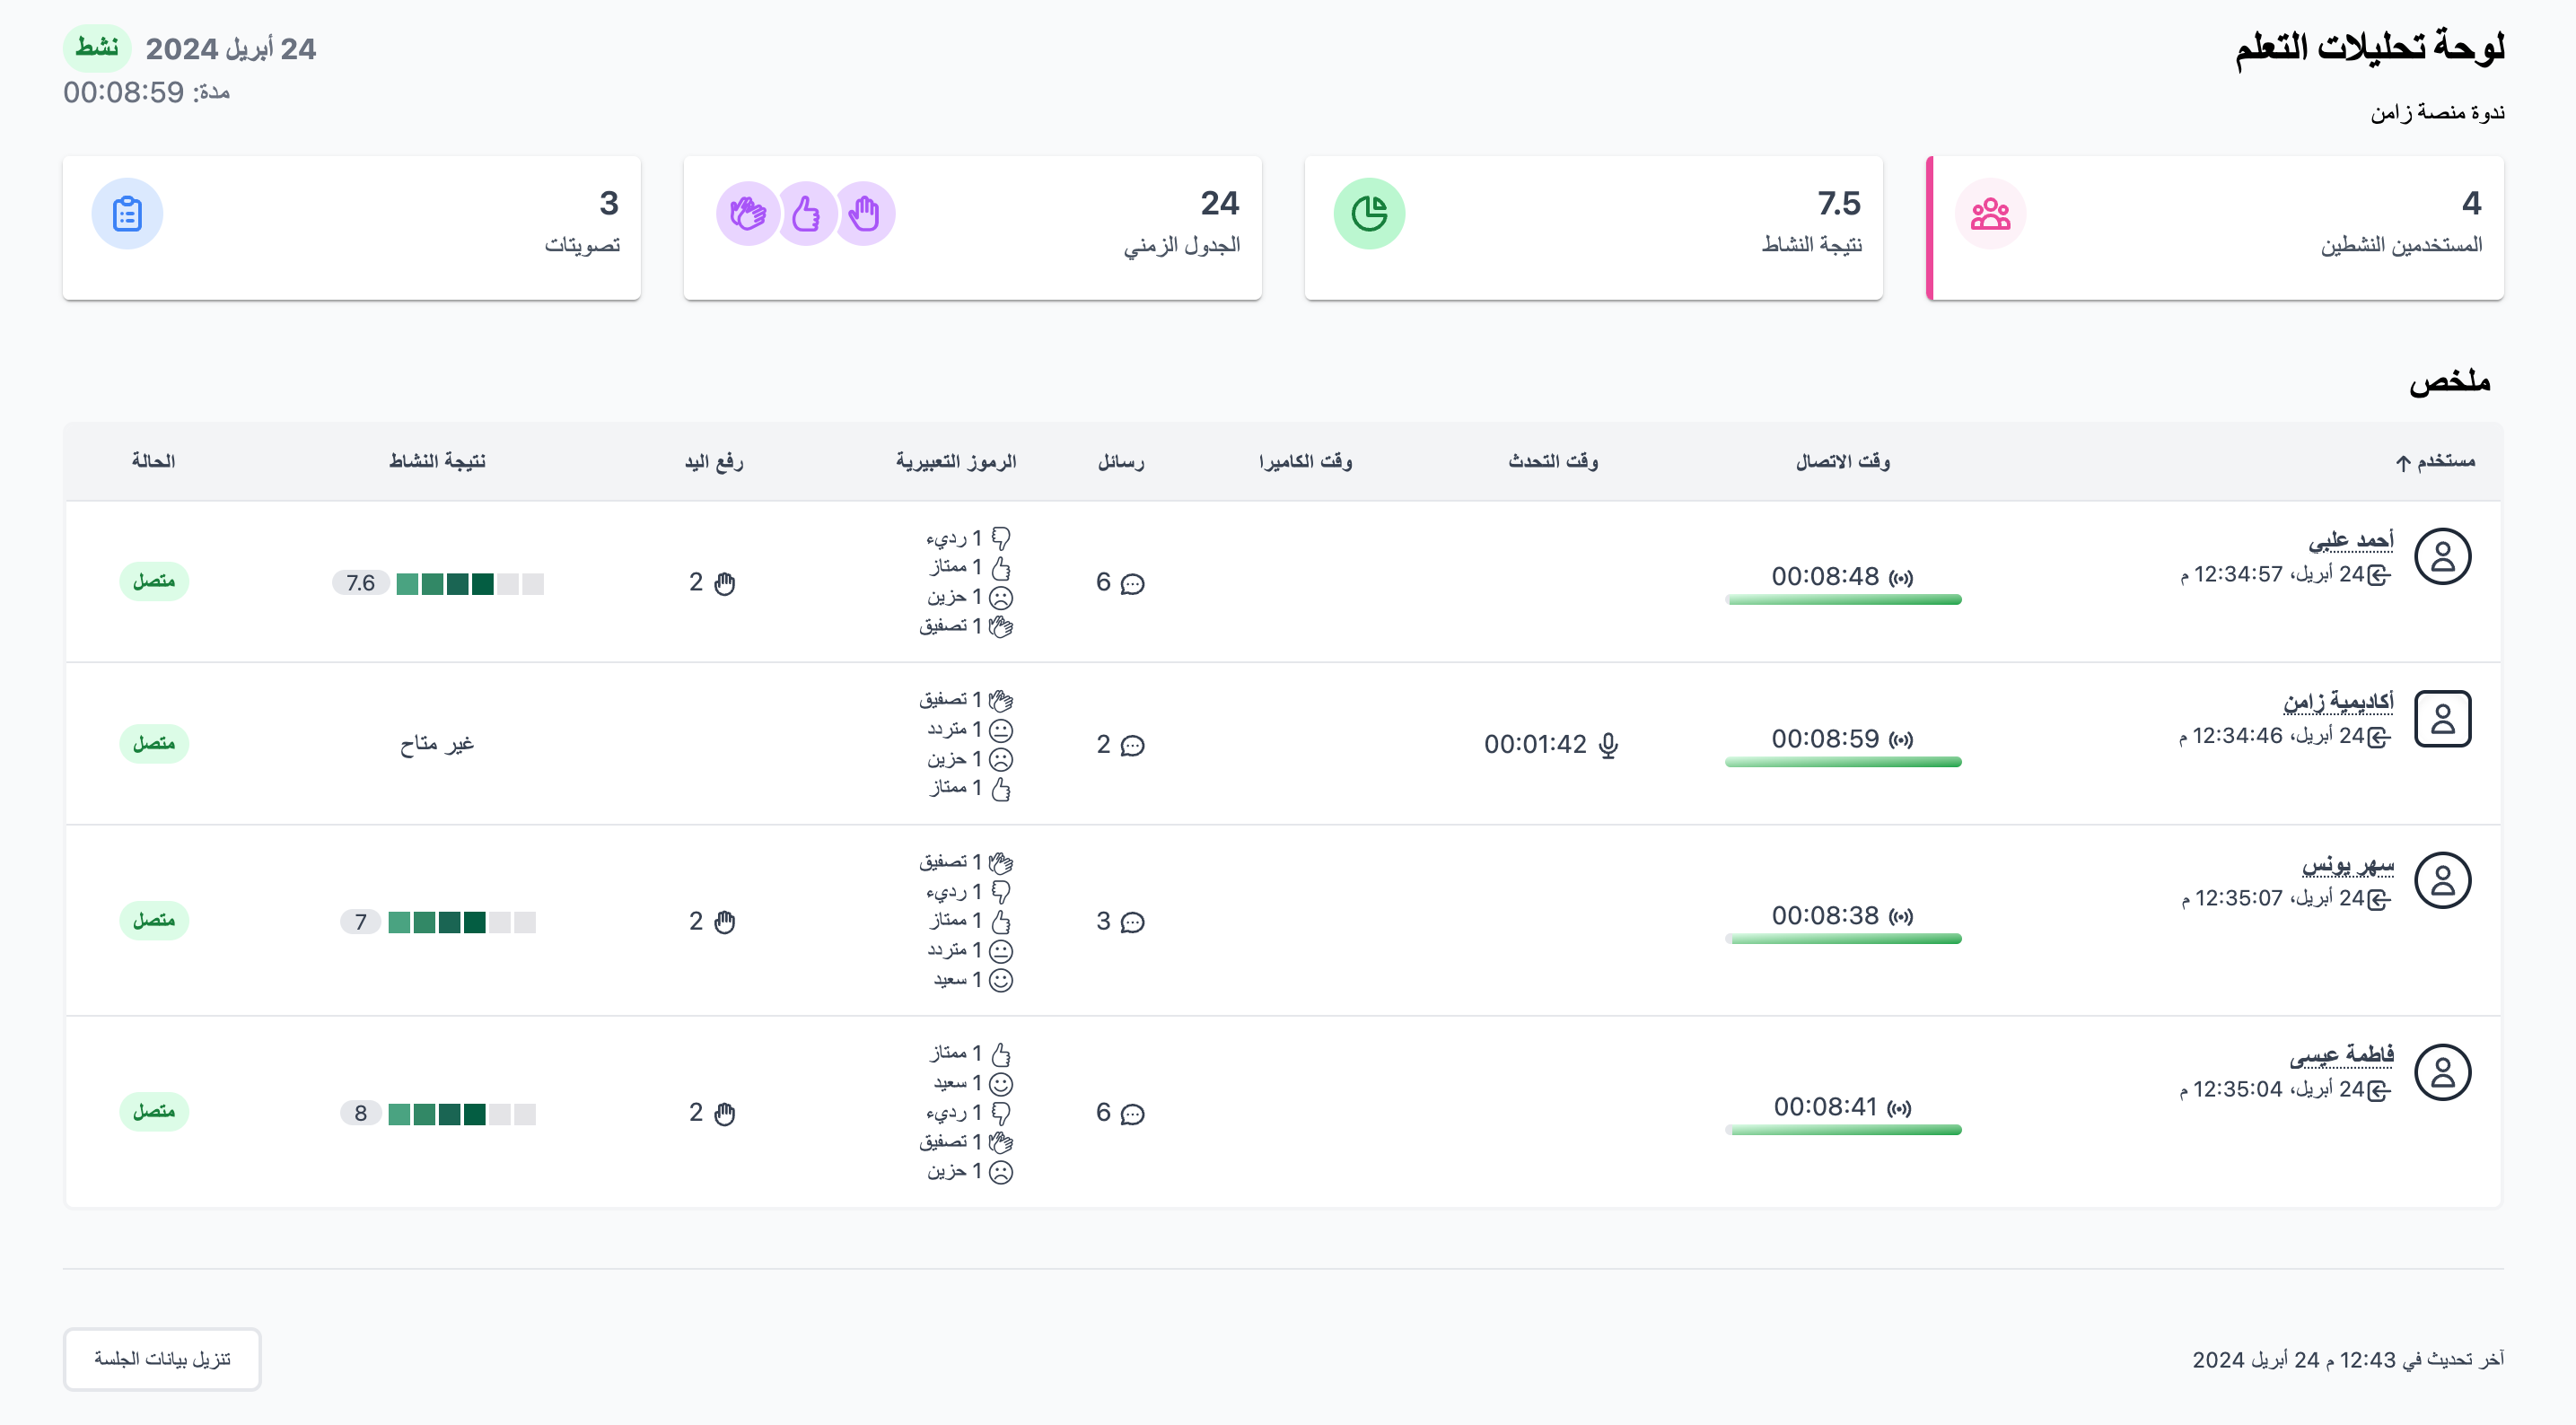Open the user link أحمد علي
This screenshot has height=1425, width=2576.
click(2350, 540)
